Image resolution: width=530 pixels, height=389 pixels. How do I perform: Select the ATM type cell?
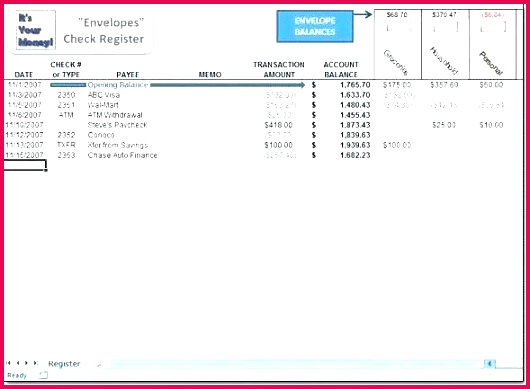[x=66, y=115]
